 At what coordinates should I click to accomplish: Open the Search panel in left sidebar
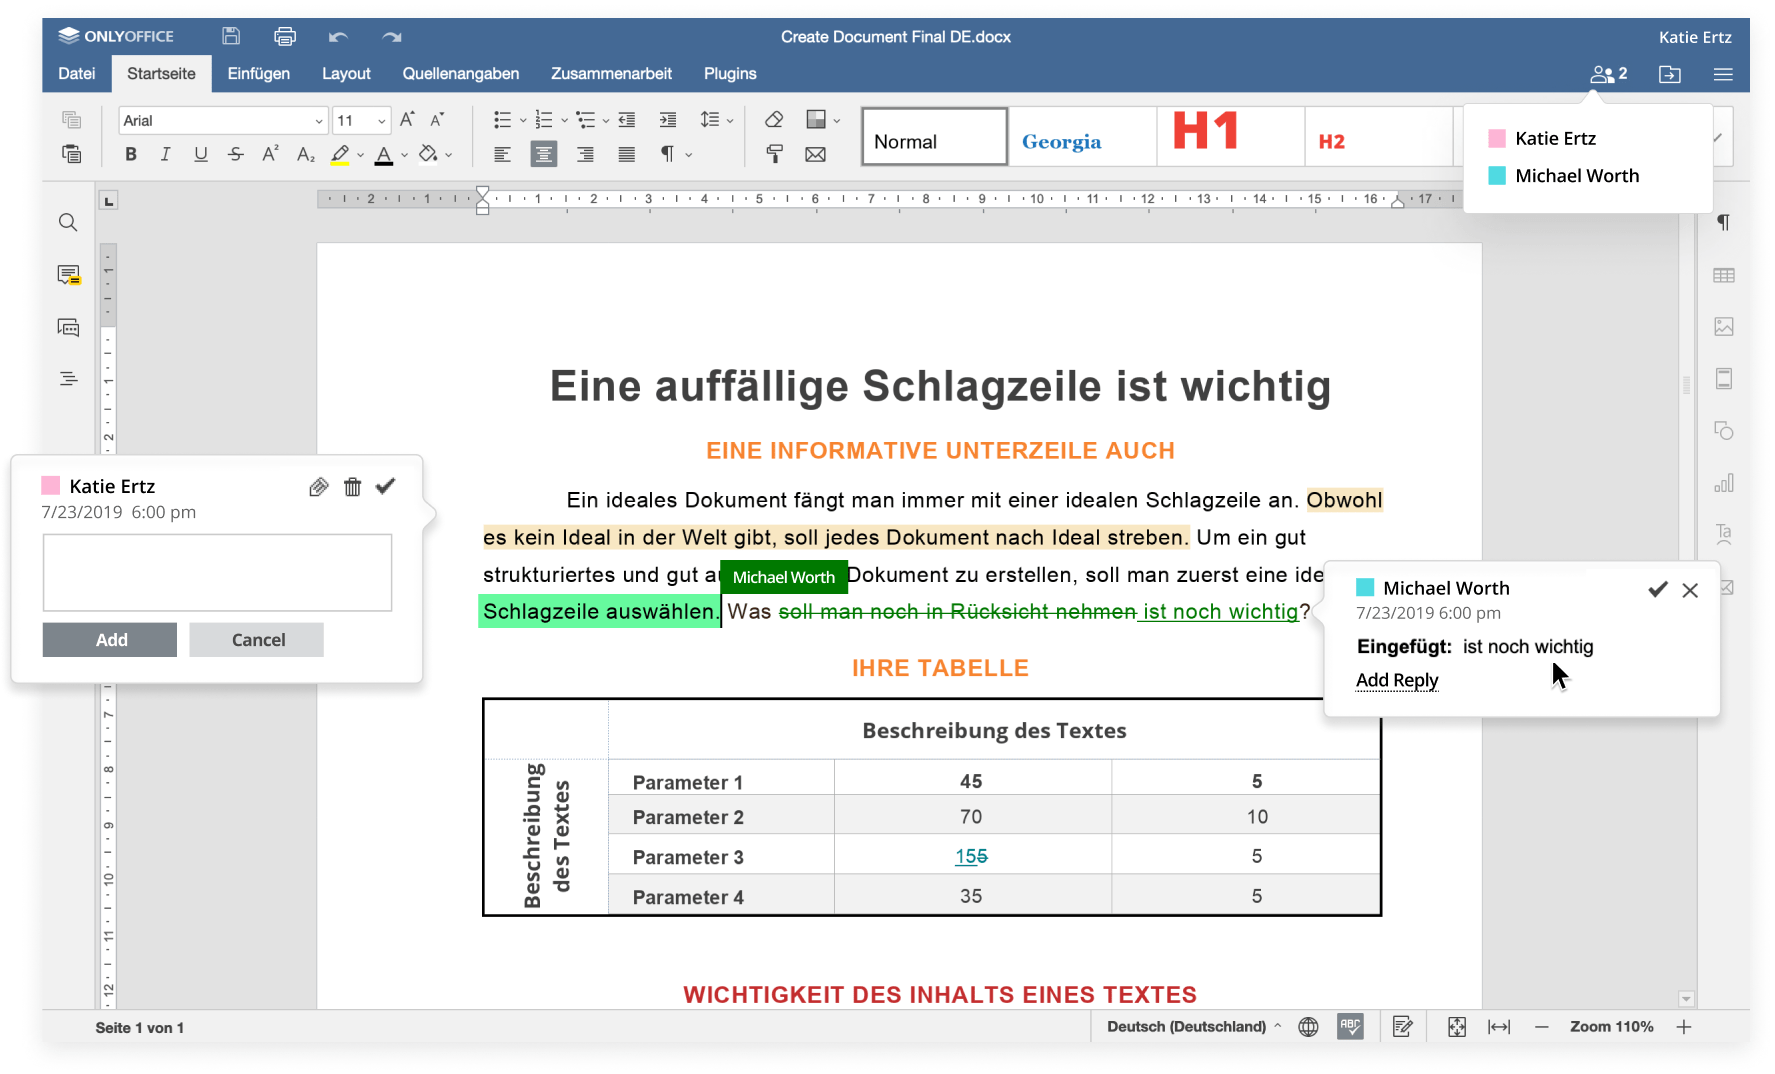click(68, 222)
